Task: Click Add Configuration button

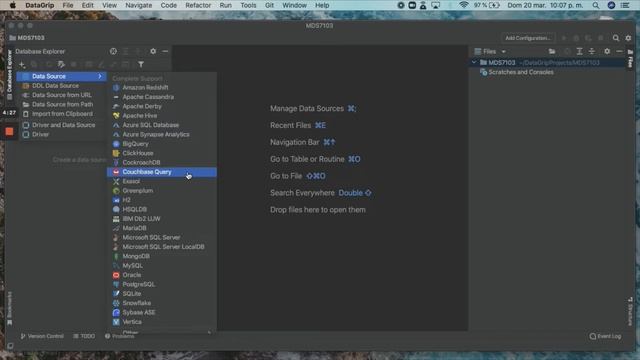Action: pos(528,38)
